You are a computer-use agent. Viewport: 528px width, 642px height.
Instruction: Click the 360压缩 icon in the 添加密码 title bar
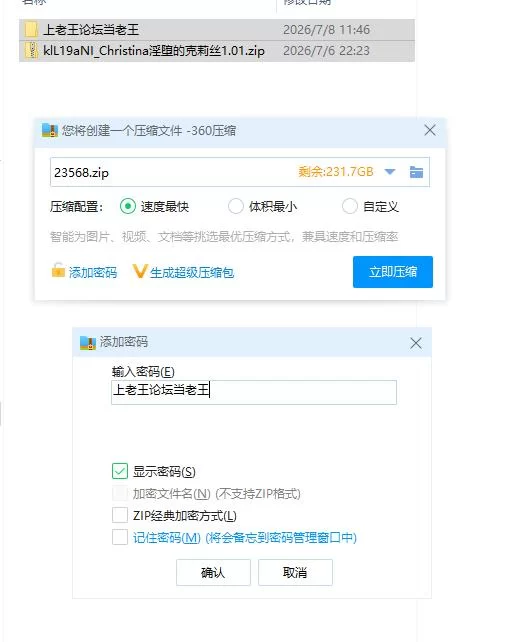tap(88, 343)
